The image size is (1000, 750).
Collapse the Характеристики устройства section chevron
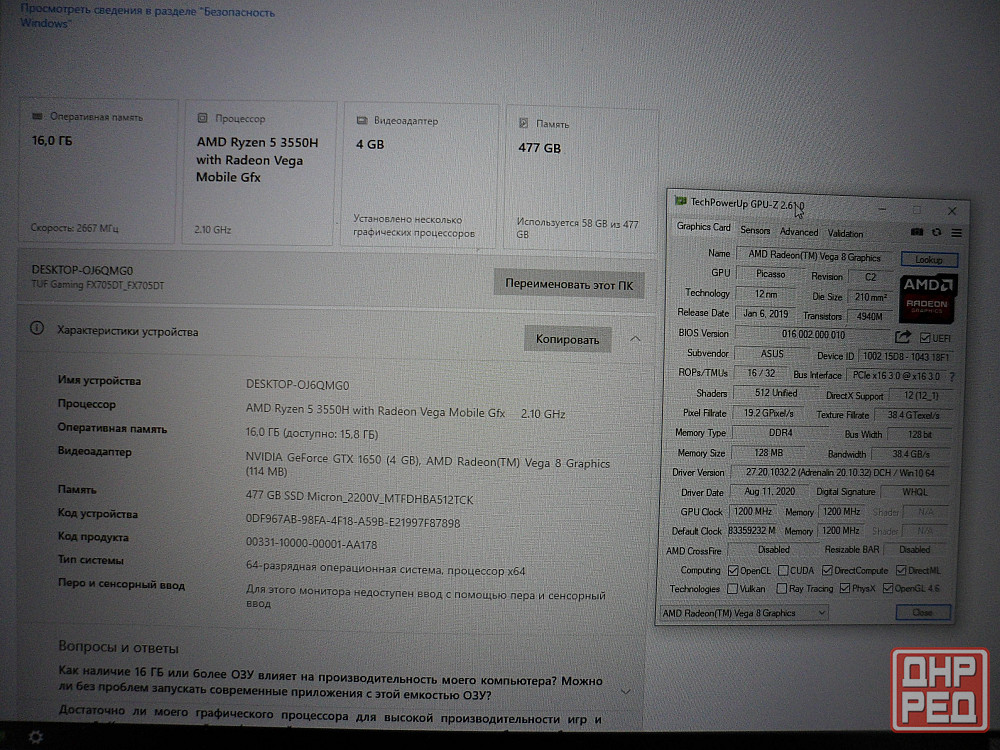[x=635, y=339]
